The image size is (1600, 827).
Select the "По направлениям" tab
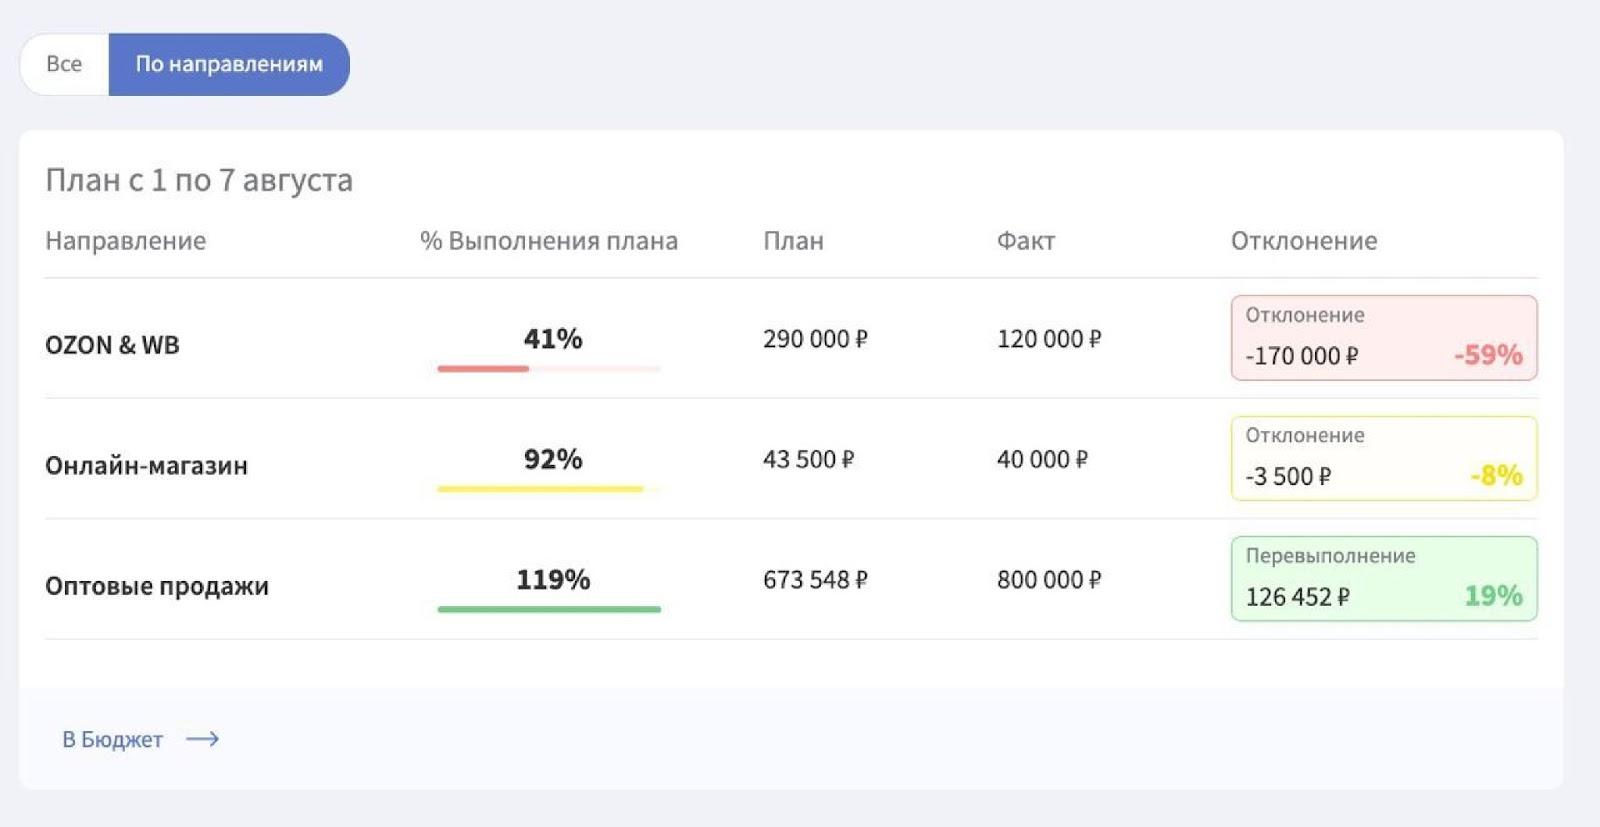tap(229, 64)
